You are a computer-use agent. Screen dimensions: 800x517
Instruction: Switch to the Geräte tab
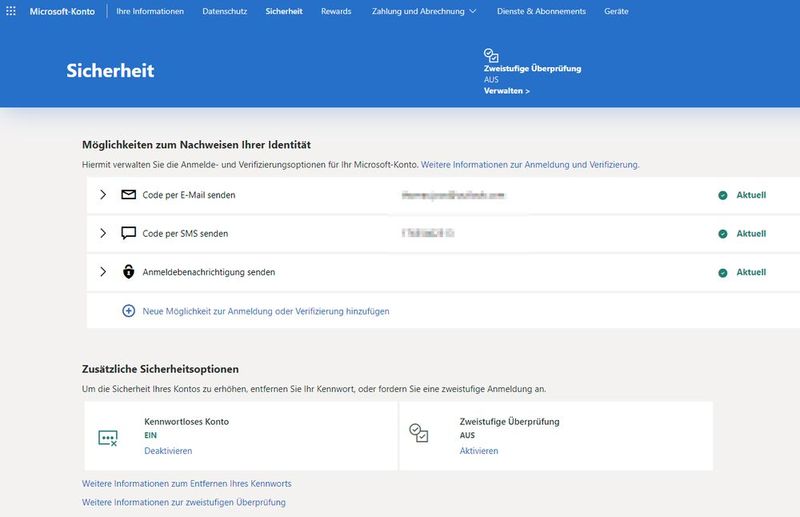(x=616, y=11)
